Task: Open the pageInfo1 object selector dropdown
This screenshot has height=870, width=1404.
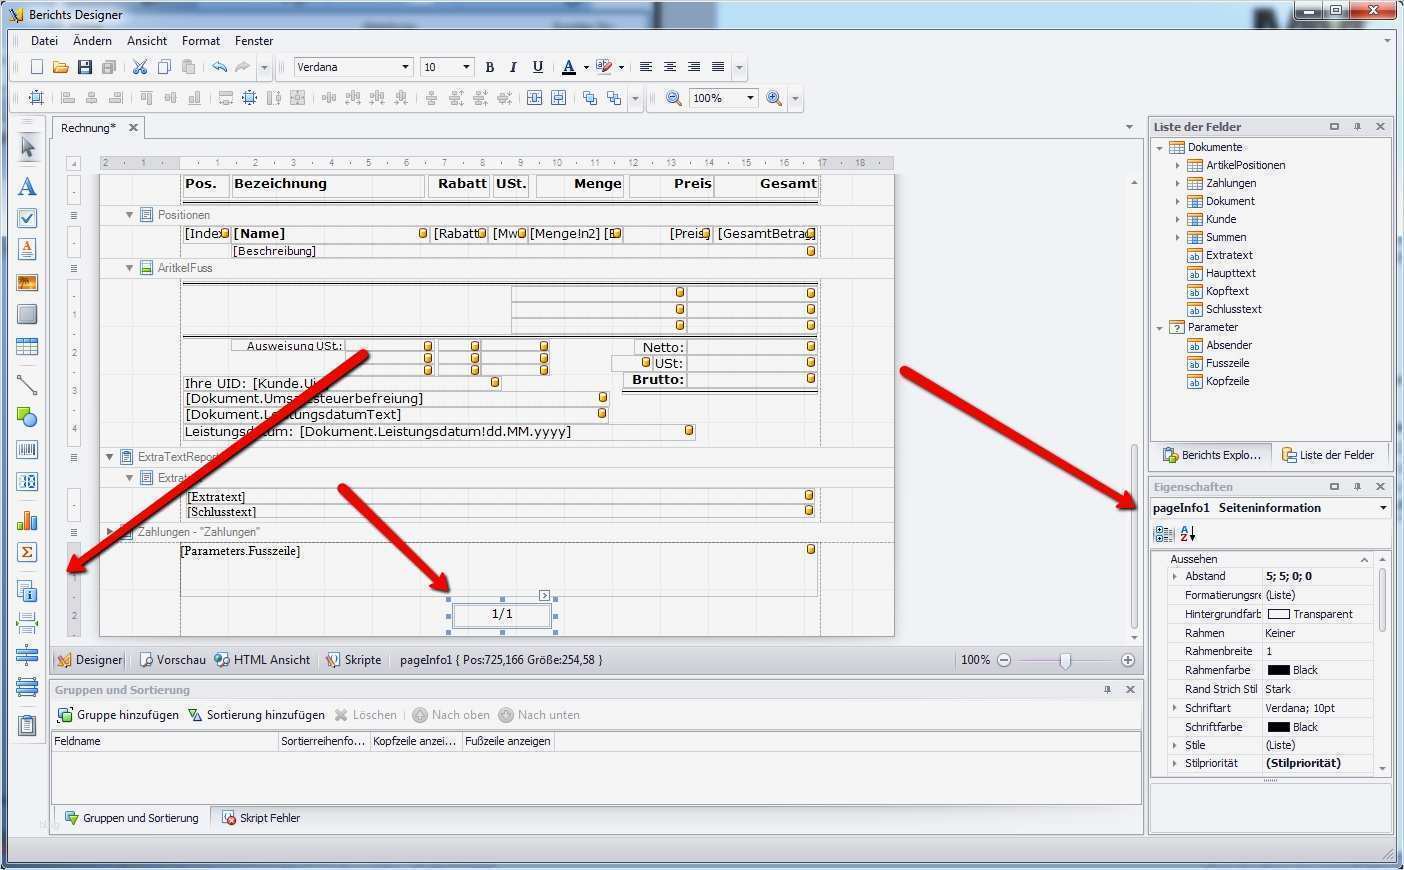Action: (x=1383, y=508)
